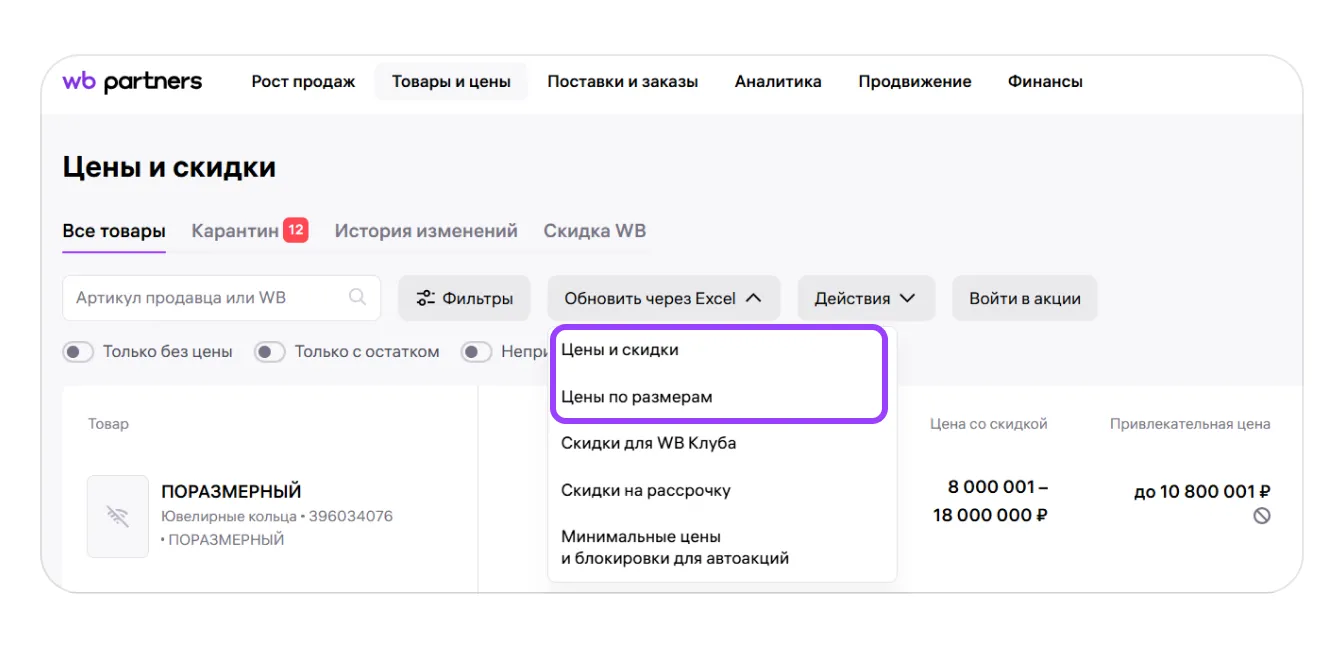Click the blocked icon under attractive price
This screenshot has width=1344, height=648.
coord(1262,516)
